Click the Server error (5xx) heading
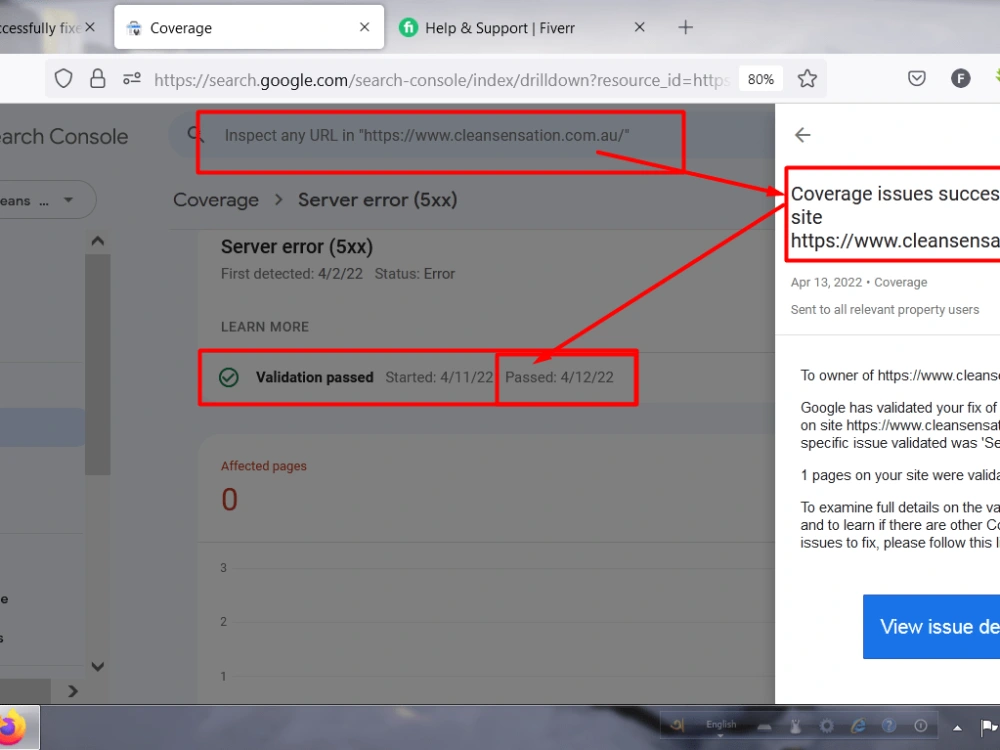The height and width of the screenshot is (750, 1000). click(297, 247)
